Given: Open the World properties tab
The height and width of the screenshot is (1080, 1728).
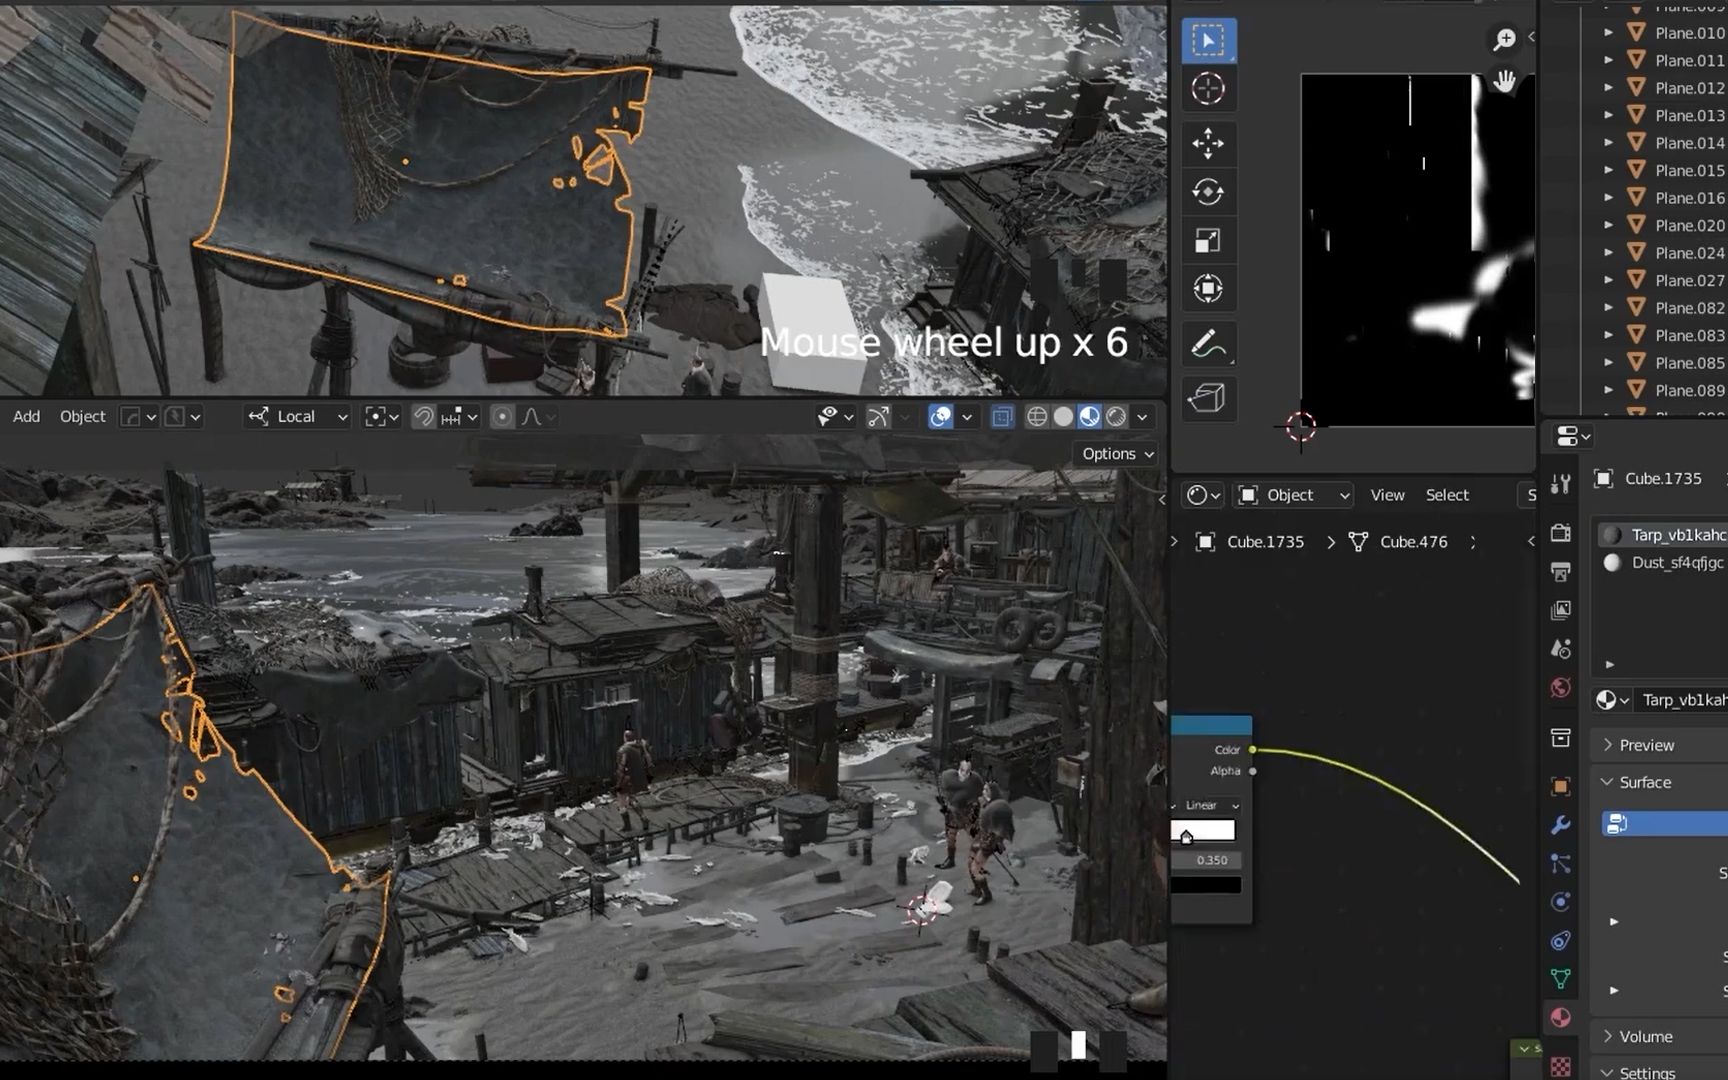Looking at the screenshot, I should pyautogui.click(x=1560, y=688).
